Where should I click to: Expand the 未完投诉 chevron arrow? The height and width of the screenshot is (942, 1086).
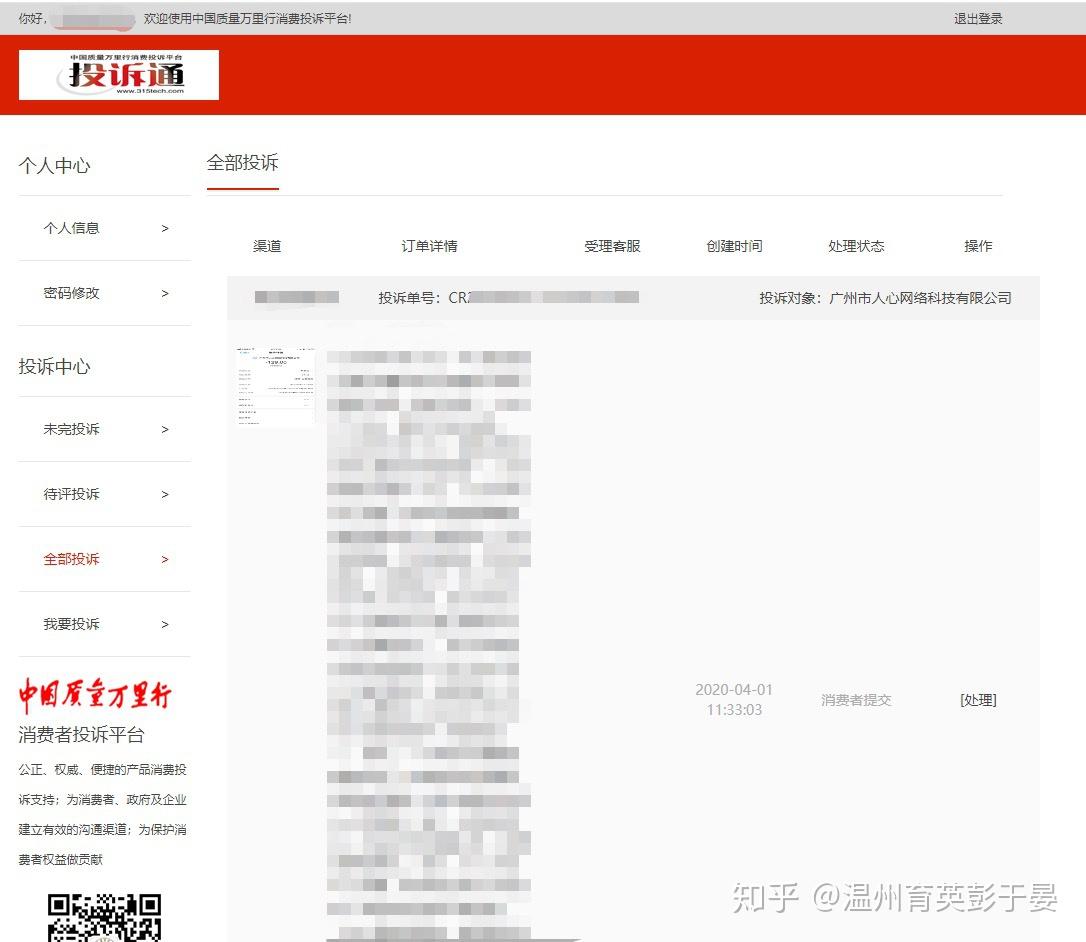[164, 429]
